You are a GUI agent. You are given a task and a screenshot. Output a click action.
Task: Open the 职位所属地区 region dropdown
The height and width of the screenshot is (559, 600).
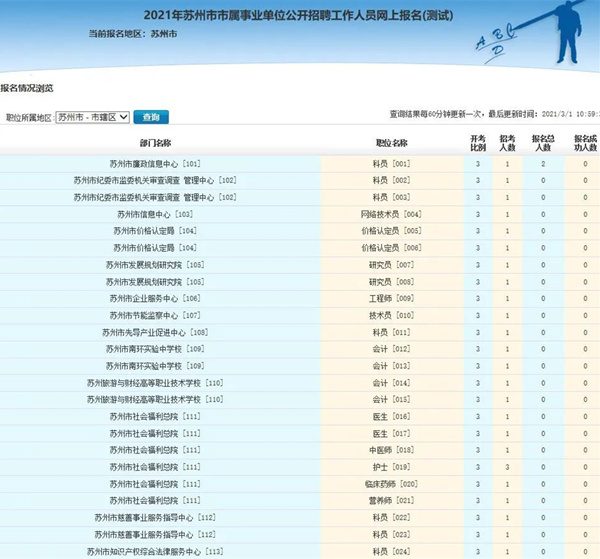coord(93,117)
